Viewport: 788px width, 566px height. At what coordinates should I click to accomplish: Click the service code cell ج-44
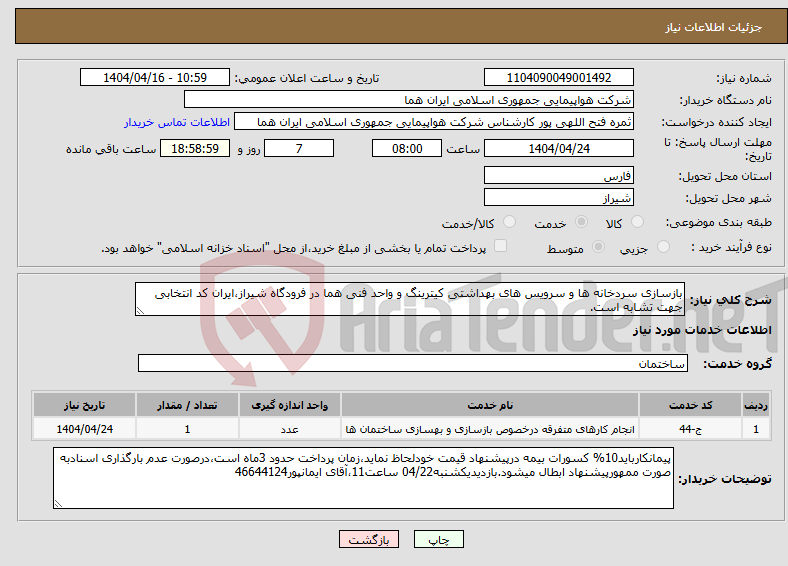[691, 429]
